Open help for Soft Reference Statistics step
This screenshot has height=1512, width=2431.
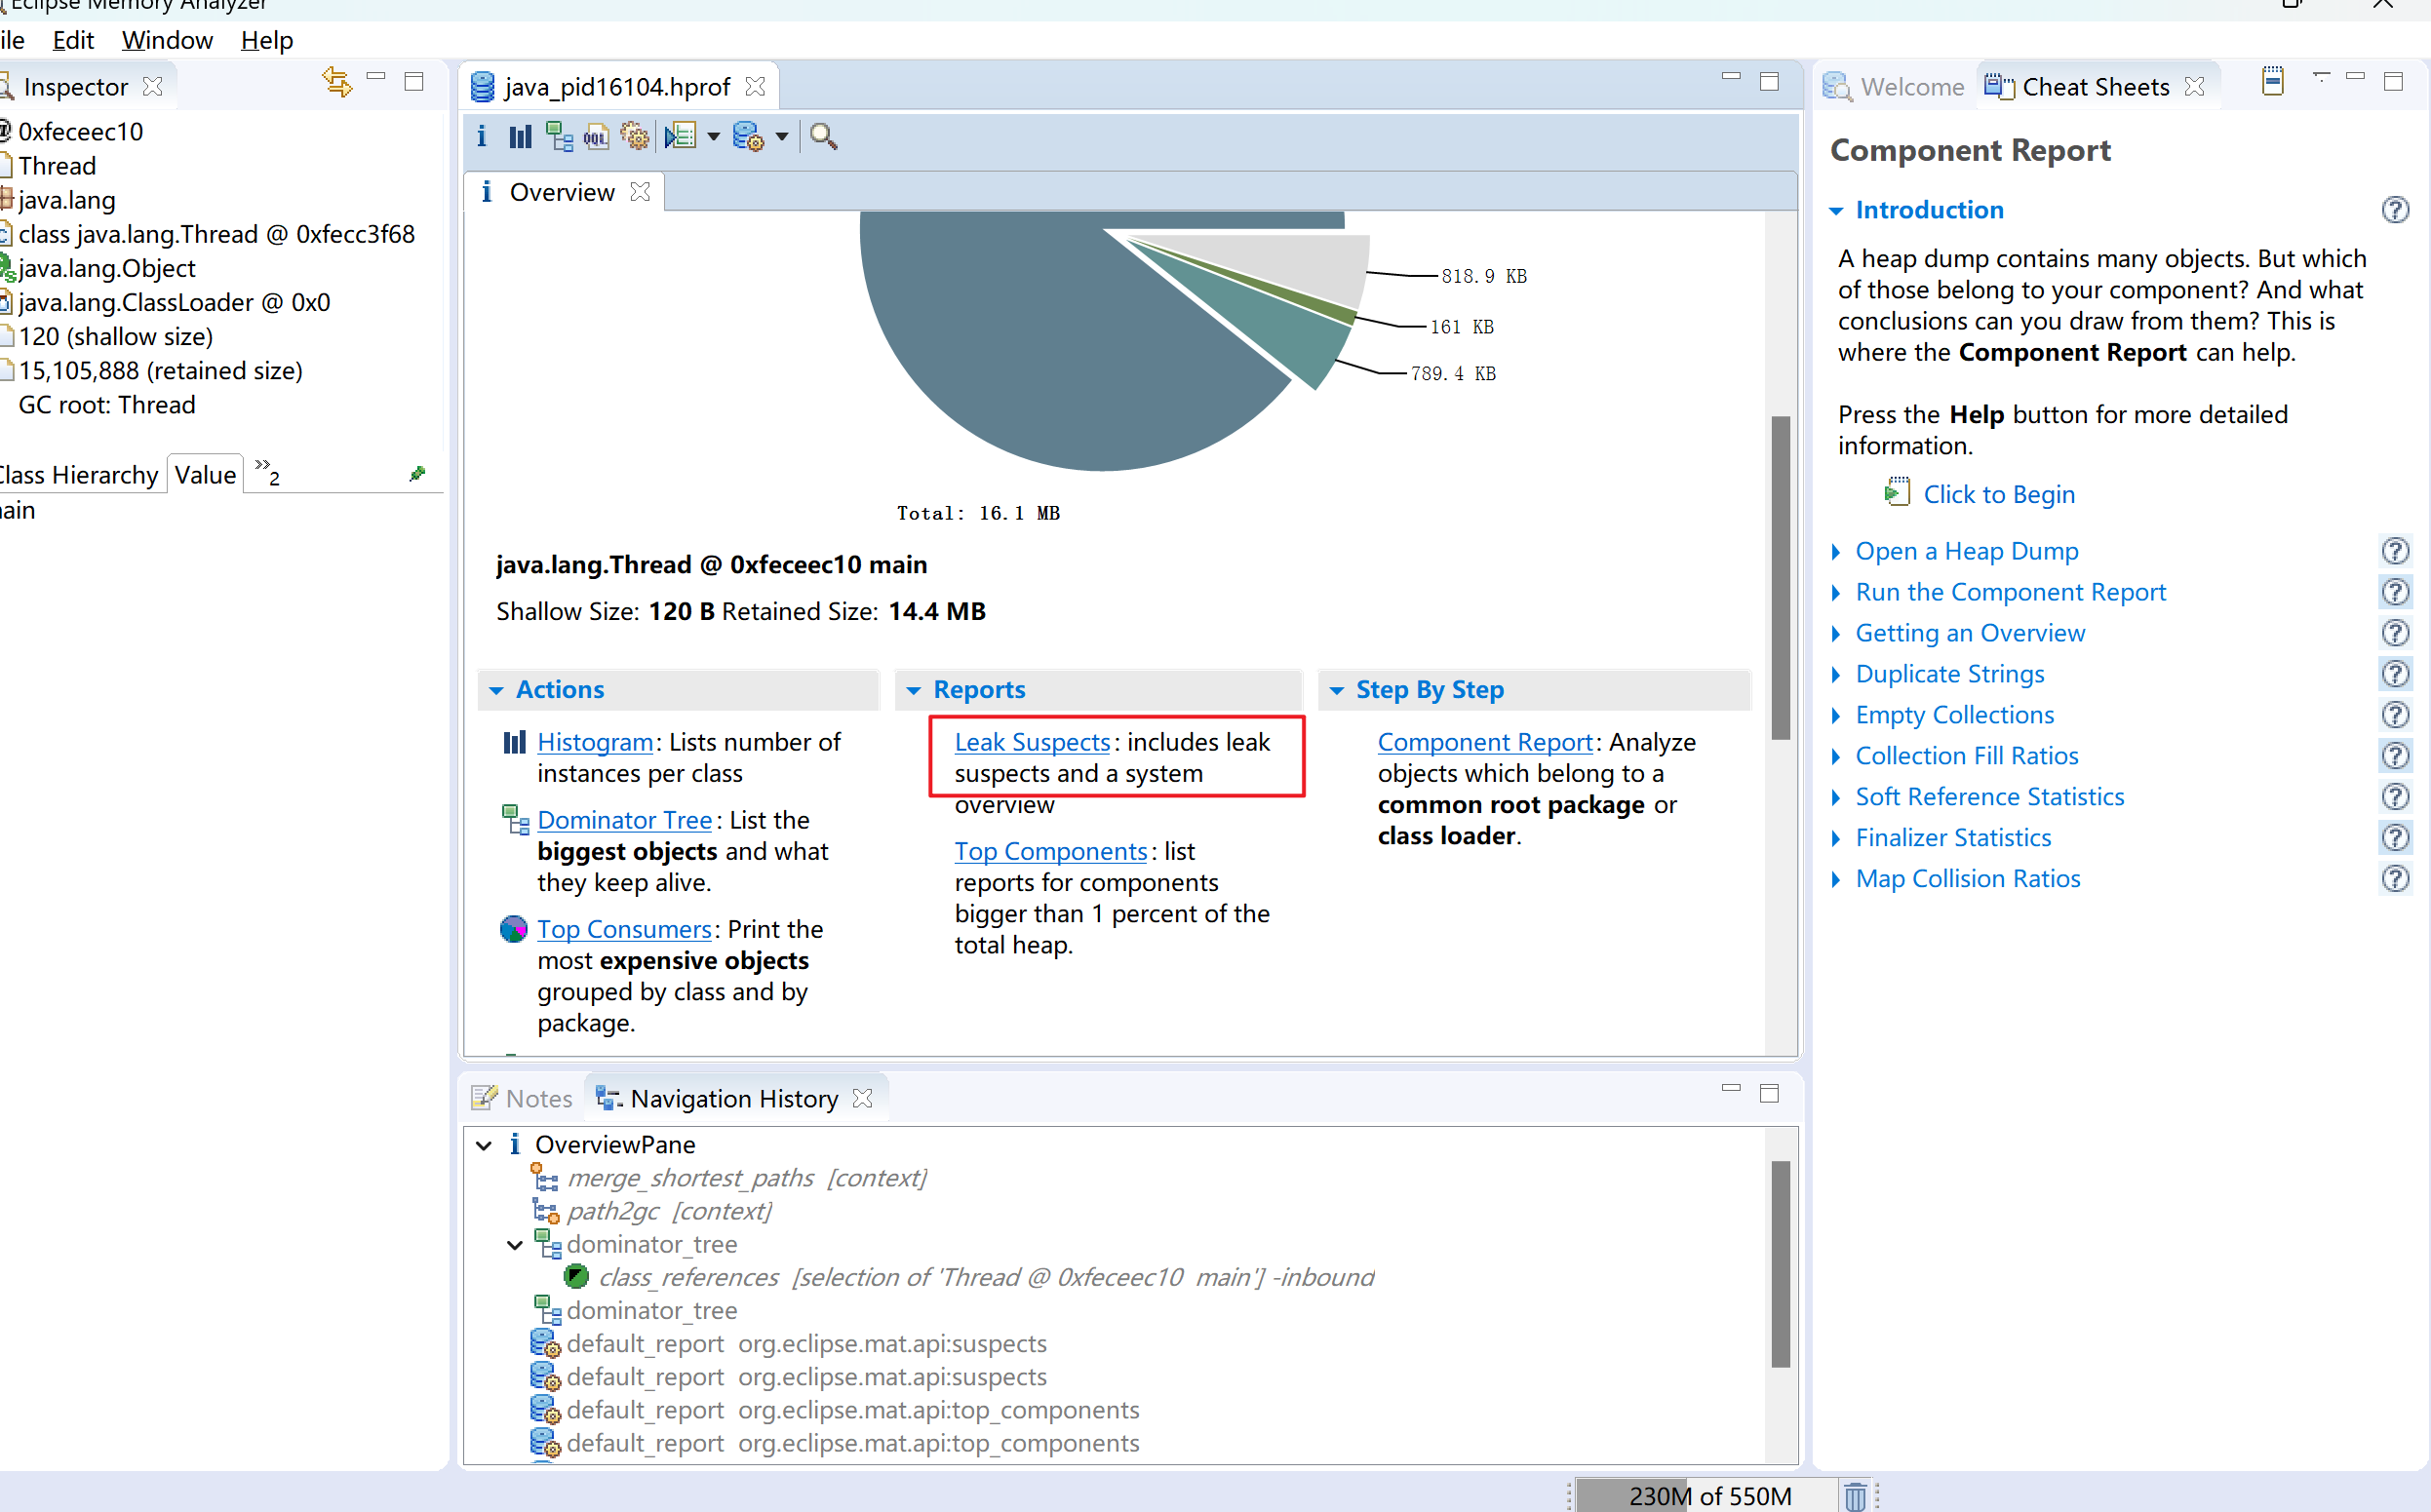[x=2395, y=797]
